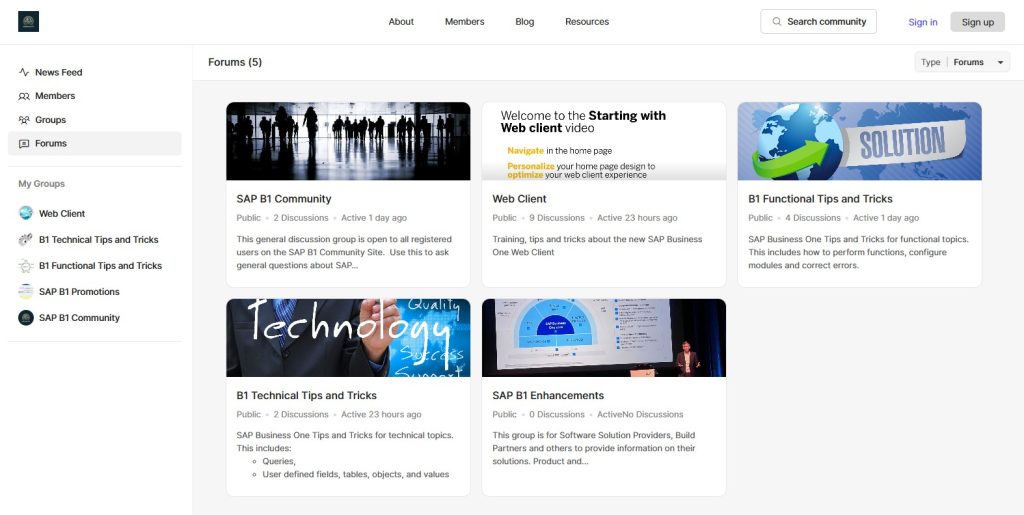The image size is (1024, 515).
Task: Open B1 Technical Tips and Tricks card title
Action: pos(306,396)
